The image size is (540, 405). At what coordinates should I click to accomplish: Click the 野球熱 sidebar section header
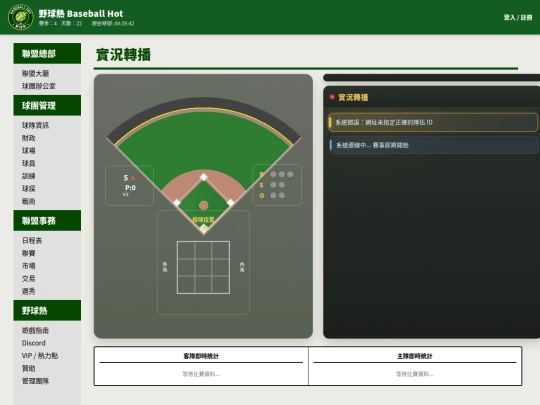pyautogui.click(x=47, y=311)
